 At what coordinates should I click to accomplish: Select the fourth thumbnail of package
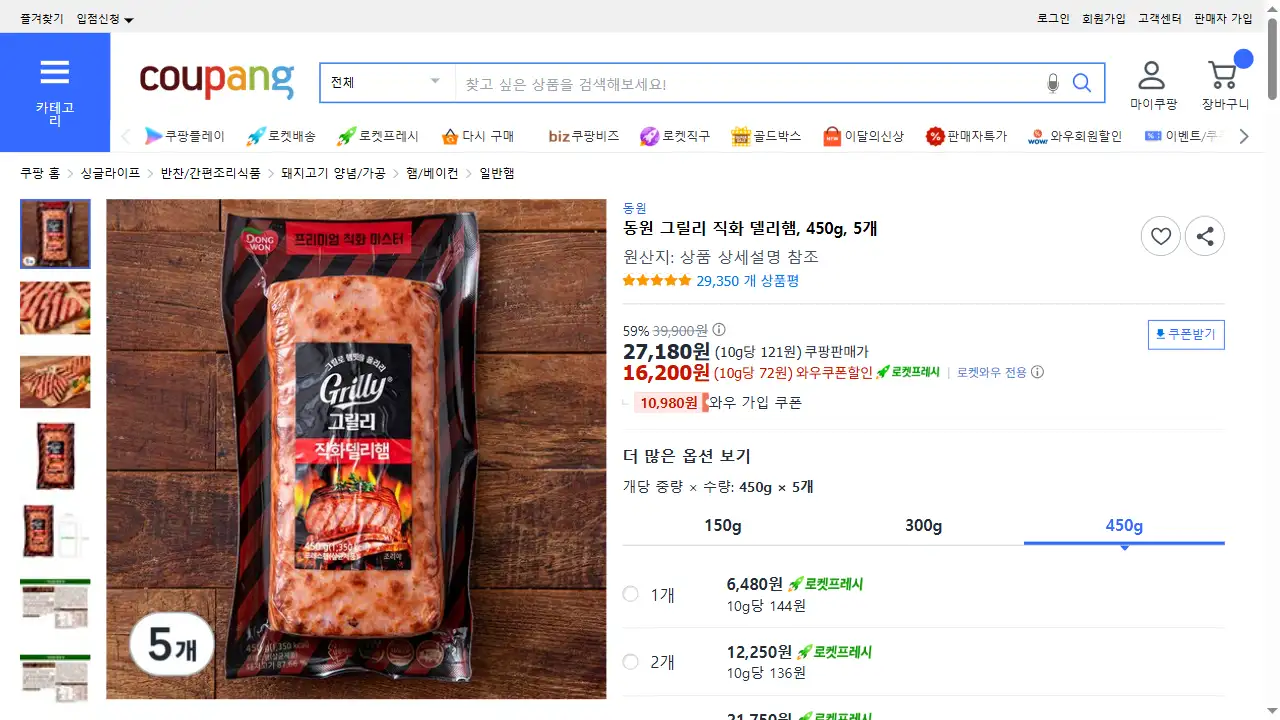point(55,456)
